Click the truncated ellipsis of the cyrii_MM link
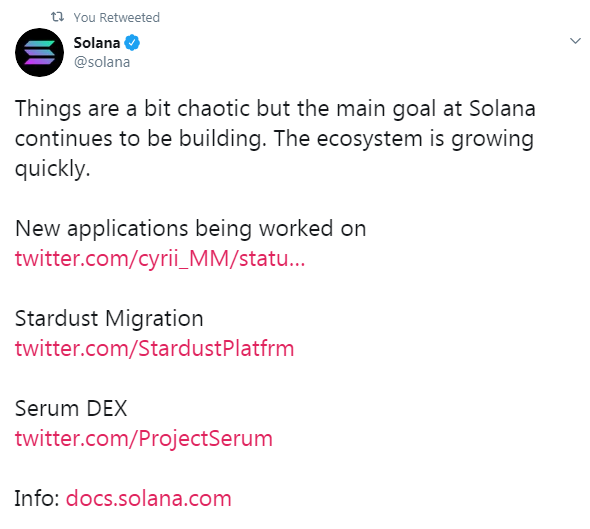This screenshot has height=529, width=590. pos(297,263)
